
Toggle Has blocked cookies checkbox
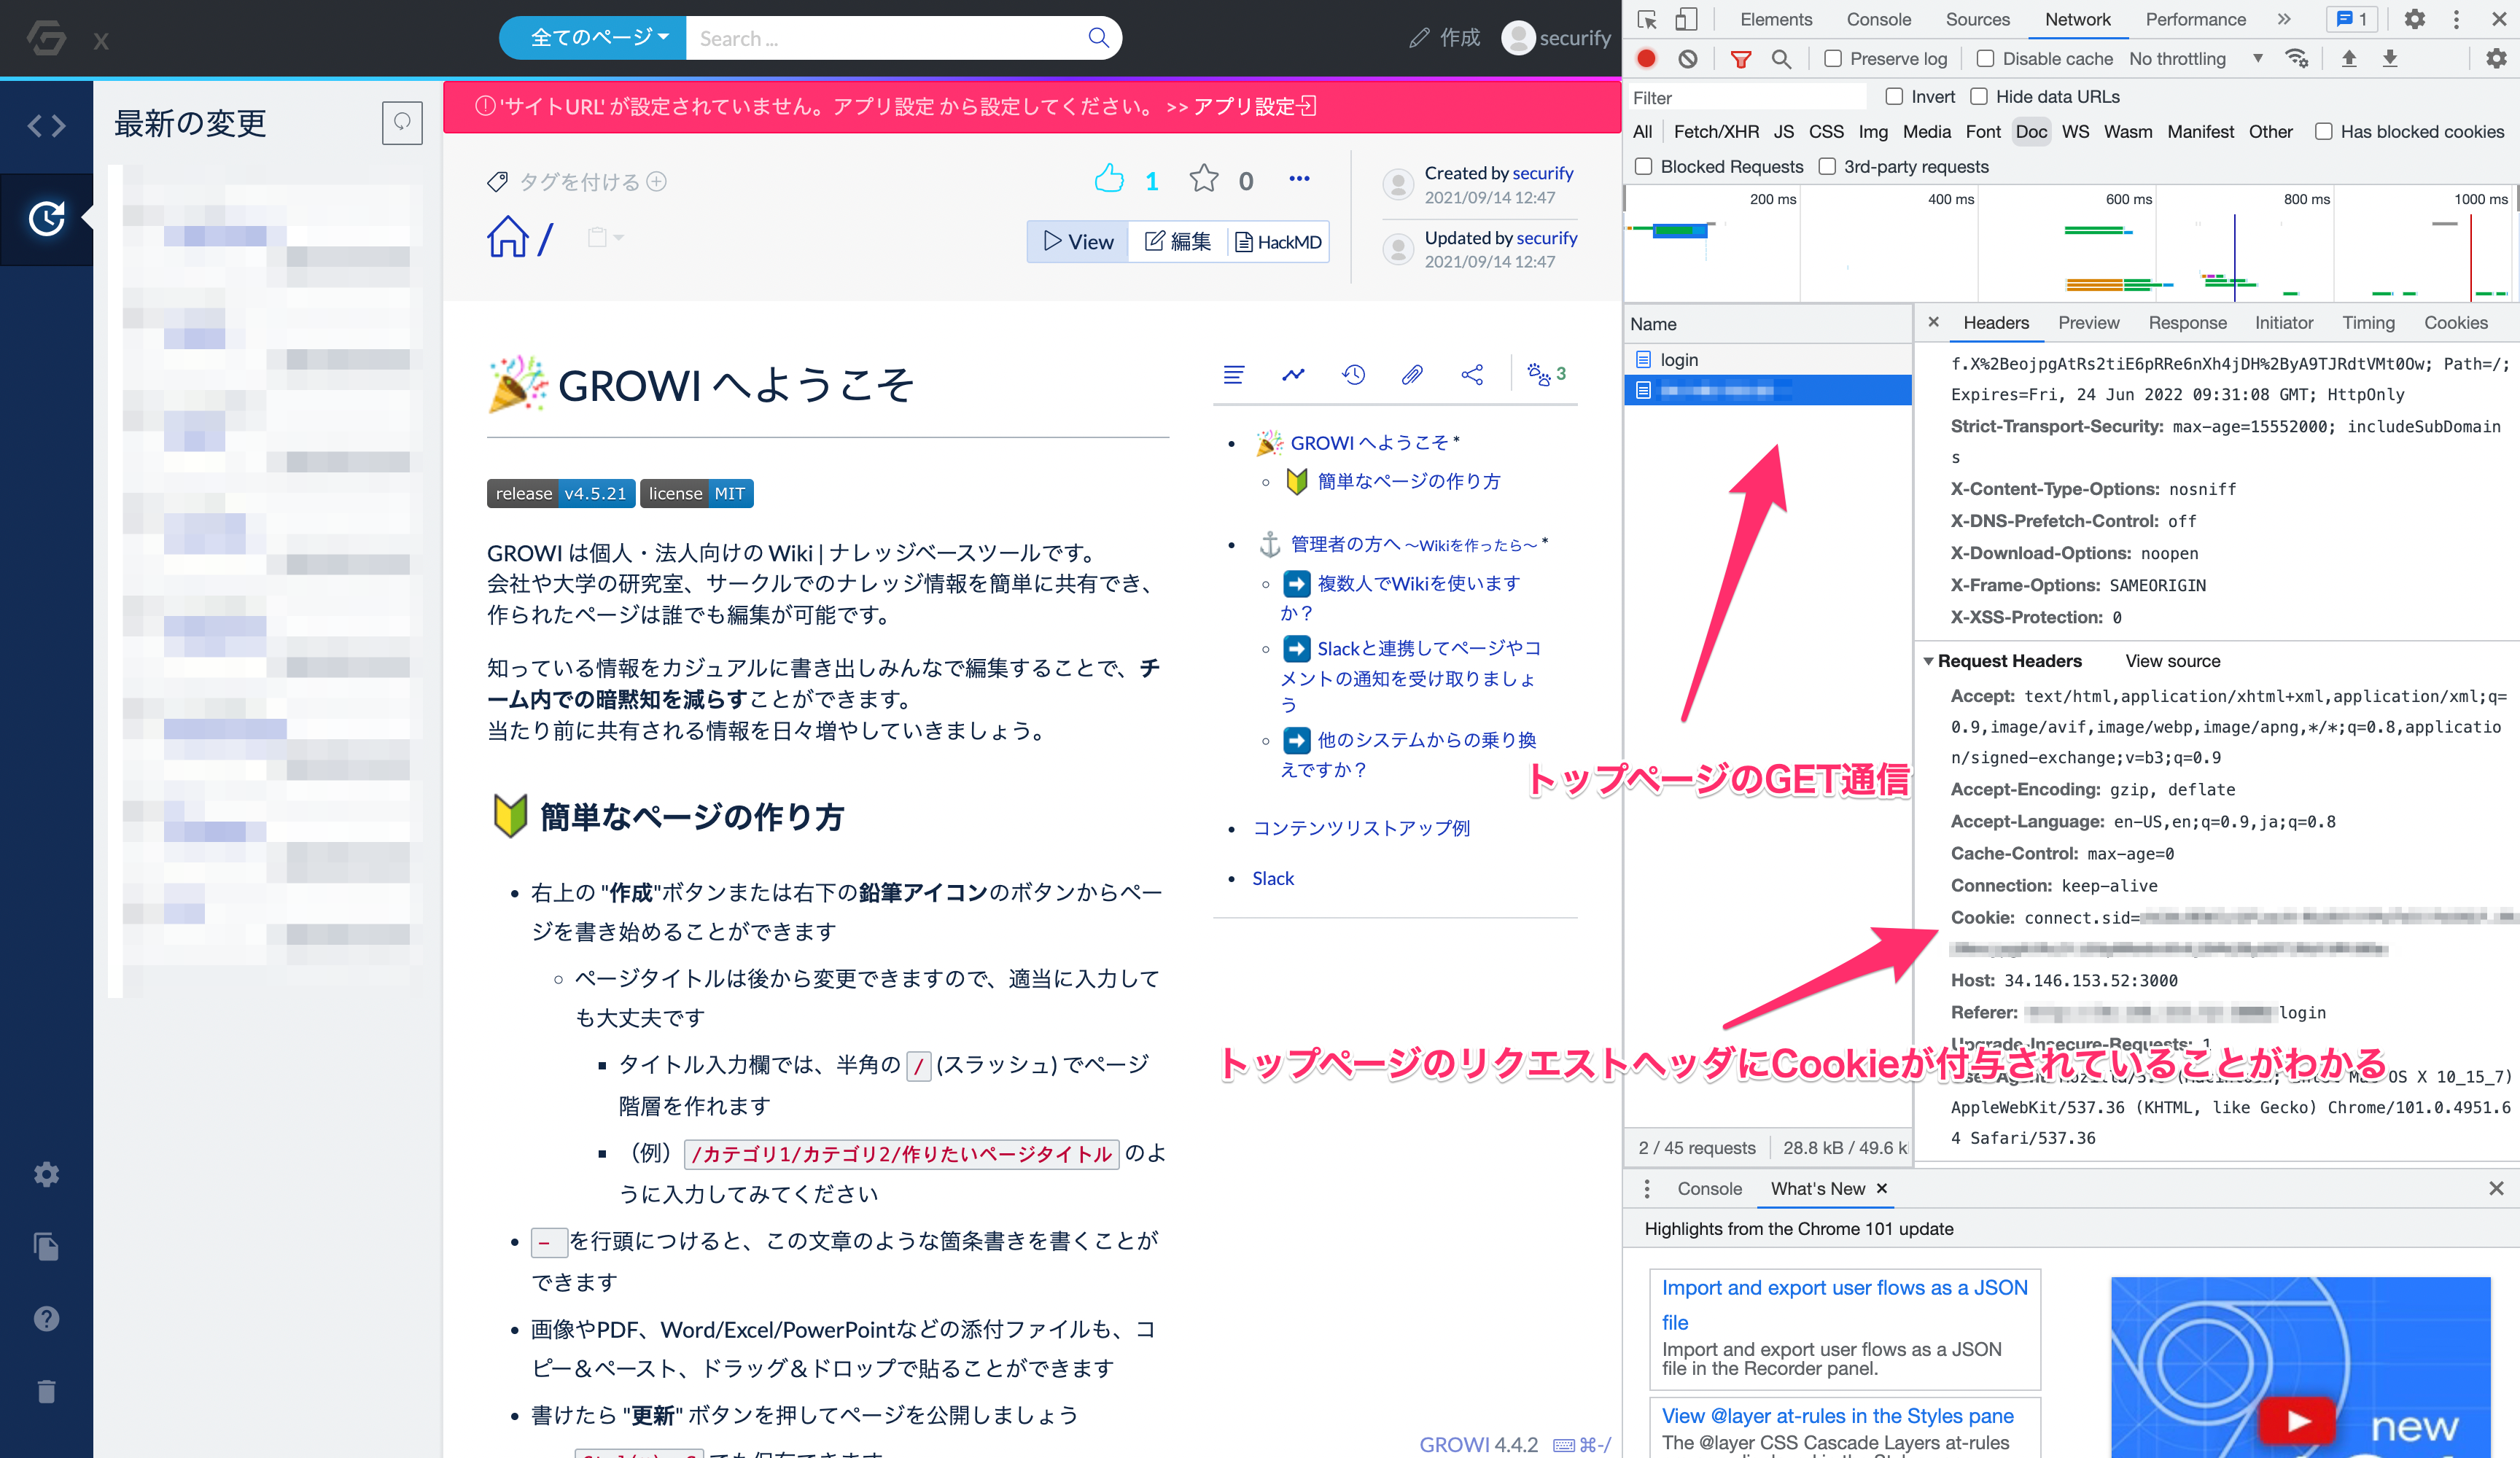[2323, 132]
